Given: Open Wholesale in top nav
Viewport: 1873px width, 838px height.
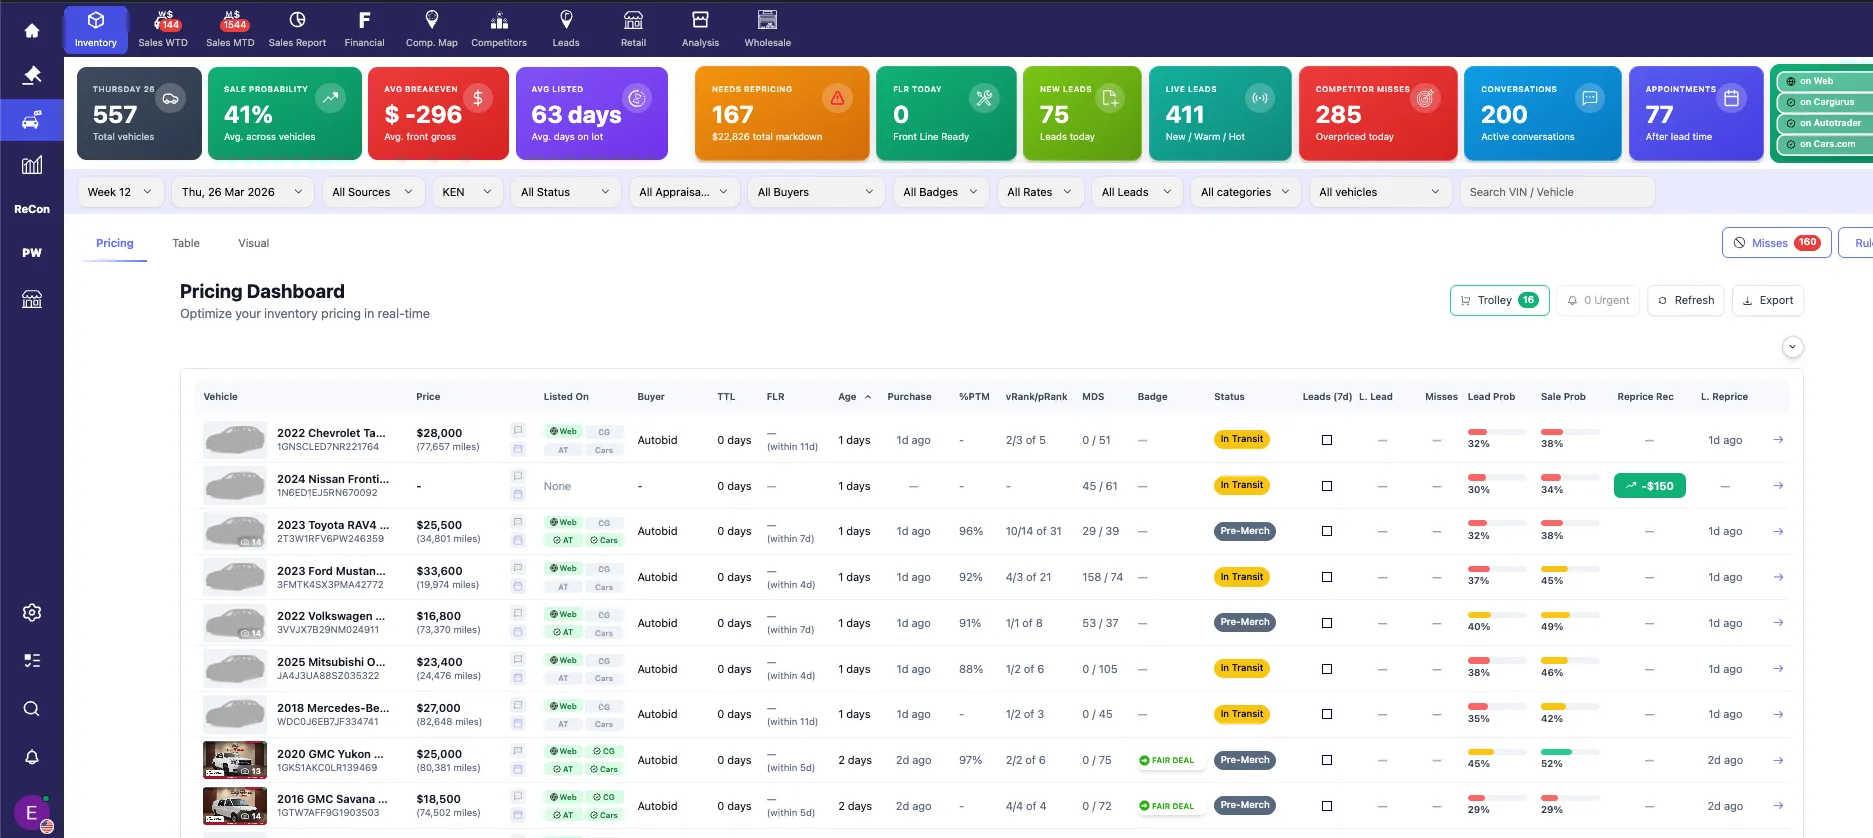Looking at the screenshot, I should pyautogui.click(x=768, y=29).
